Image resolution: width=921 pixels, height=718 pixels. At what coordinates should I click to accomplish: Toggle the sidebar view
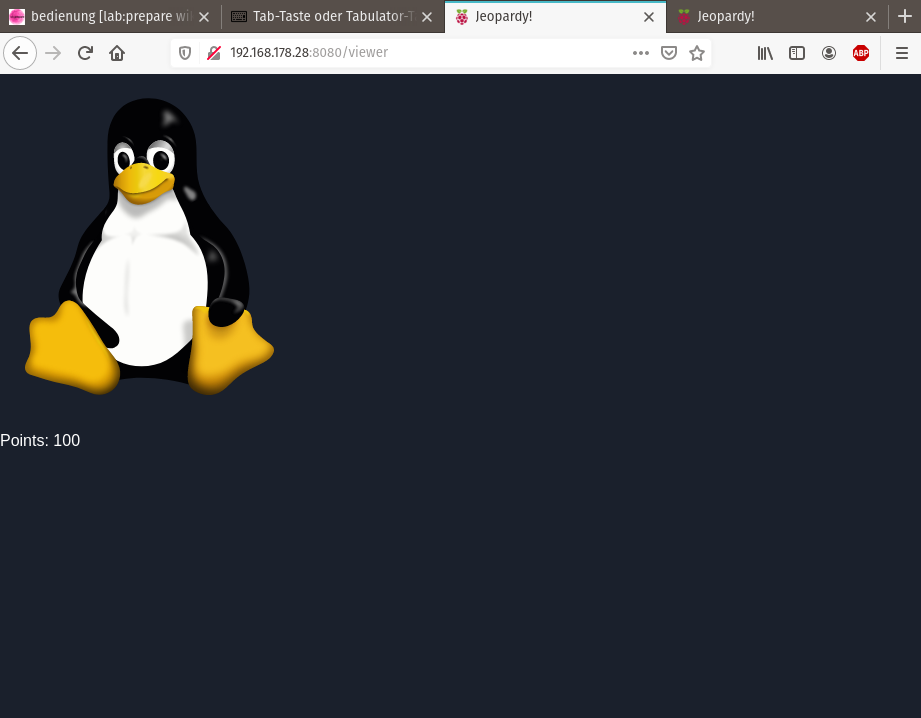tap(796, 53)
